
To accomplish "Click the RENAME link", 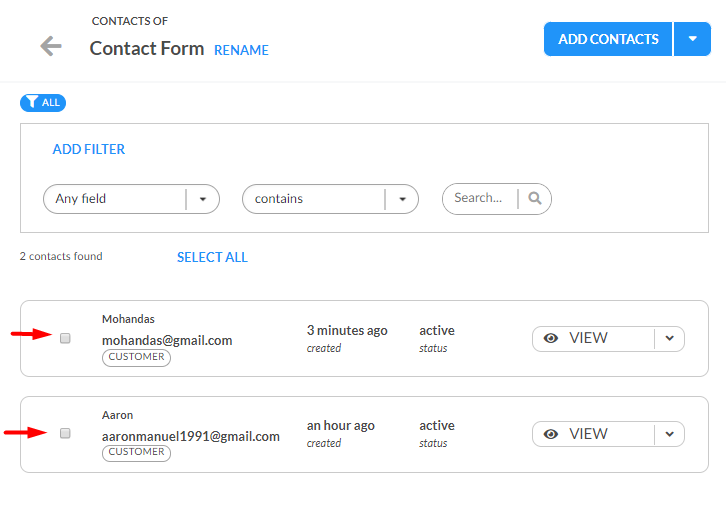I will pyautogui.click(x=241, y=50).
